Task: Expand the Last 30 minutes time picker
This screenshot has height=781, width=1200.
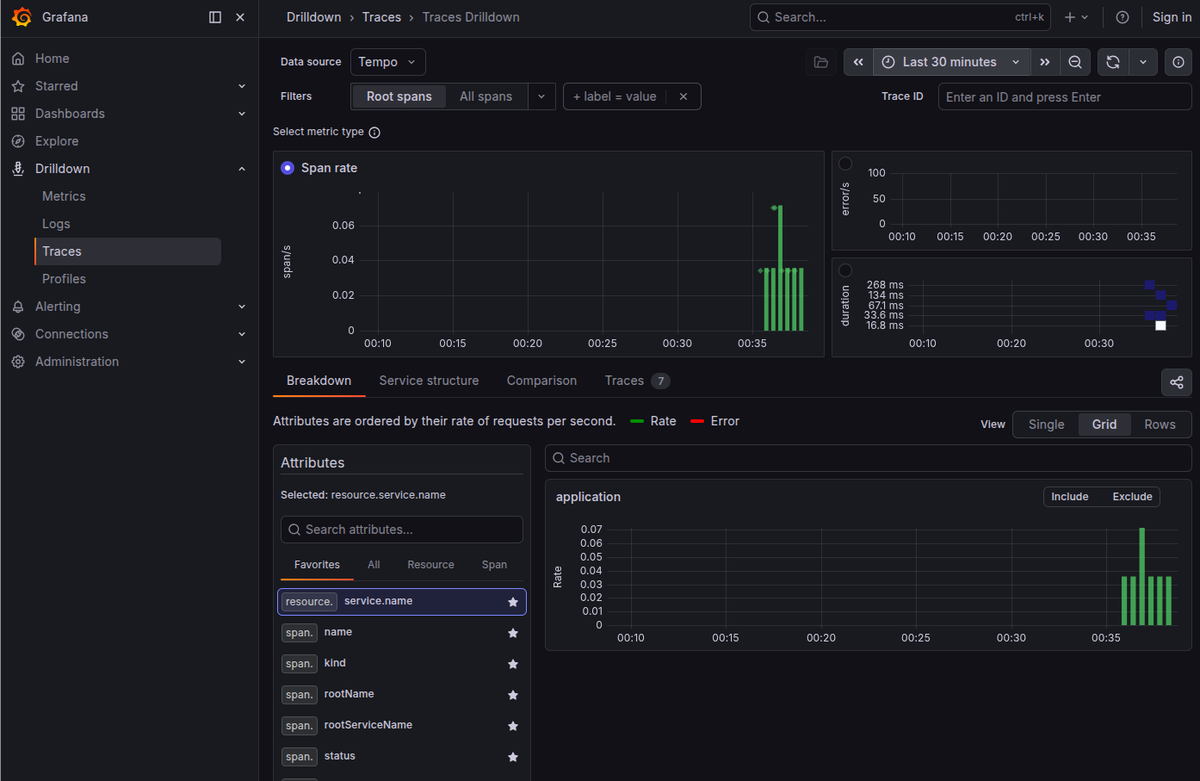Action: tap(951, 62)
